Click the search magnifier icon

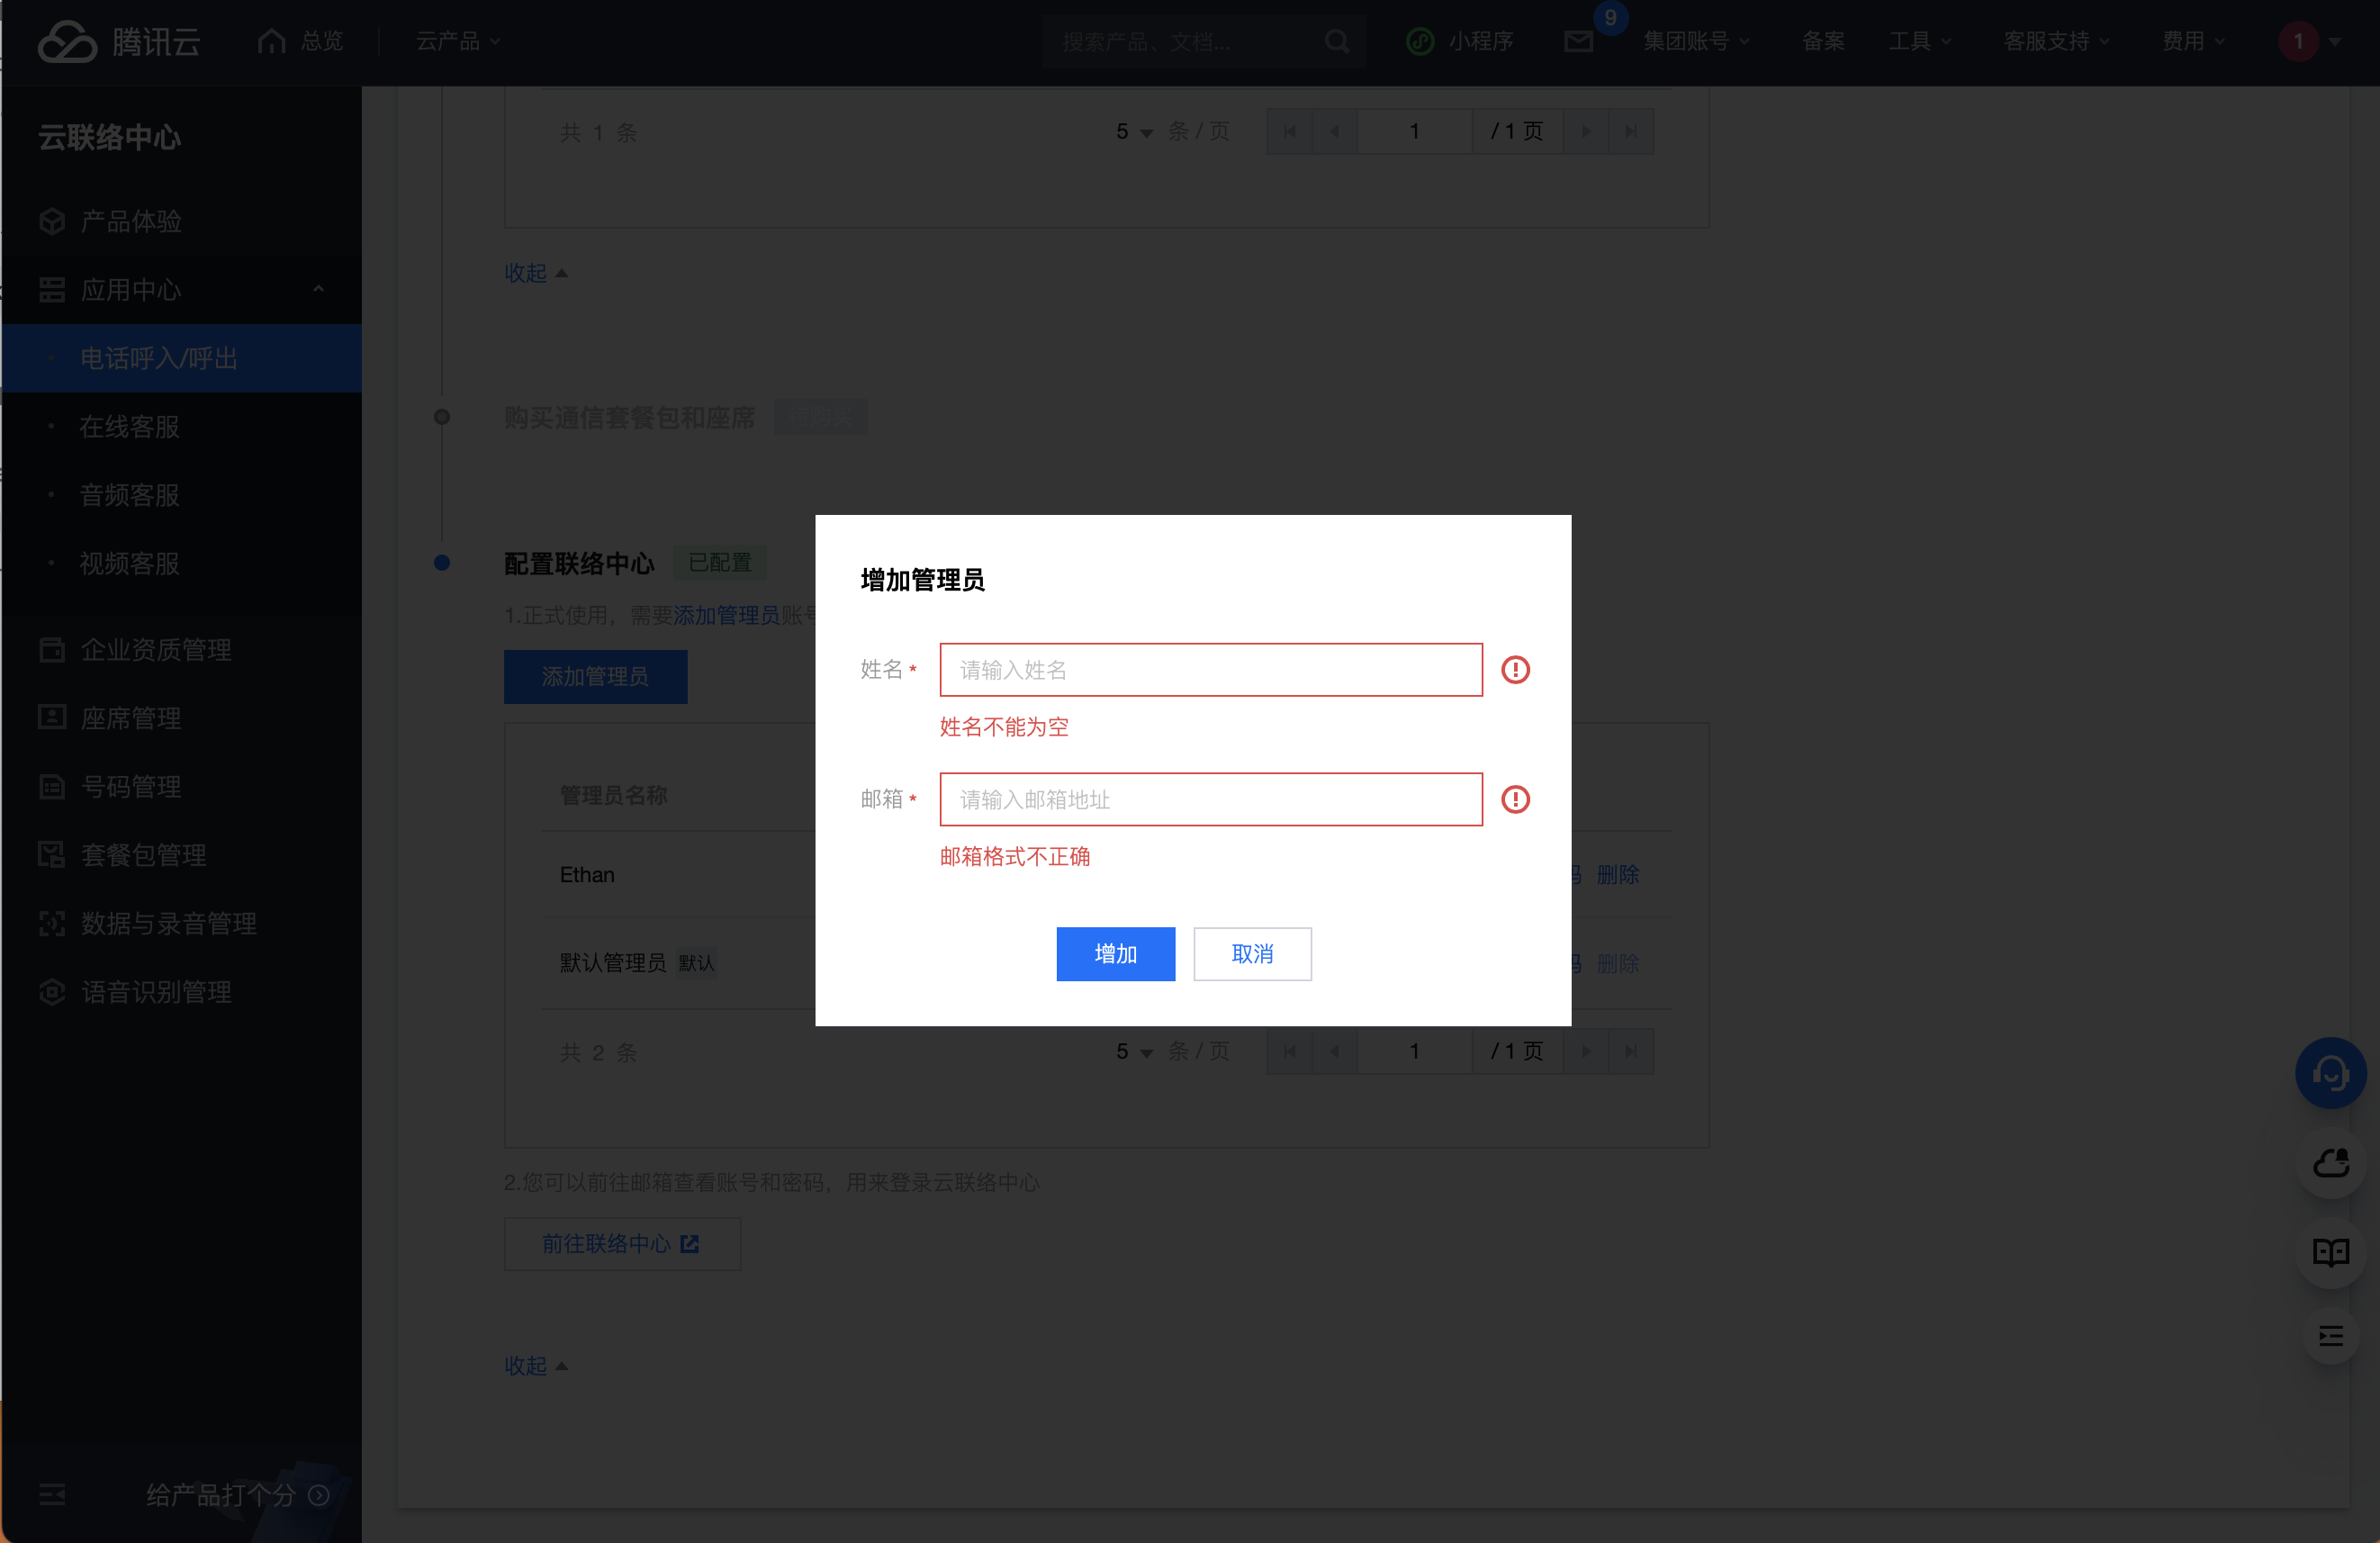coord(1337,41)
